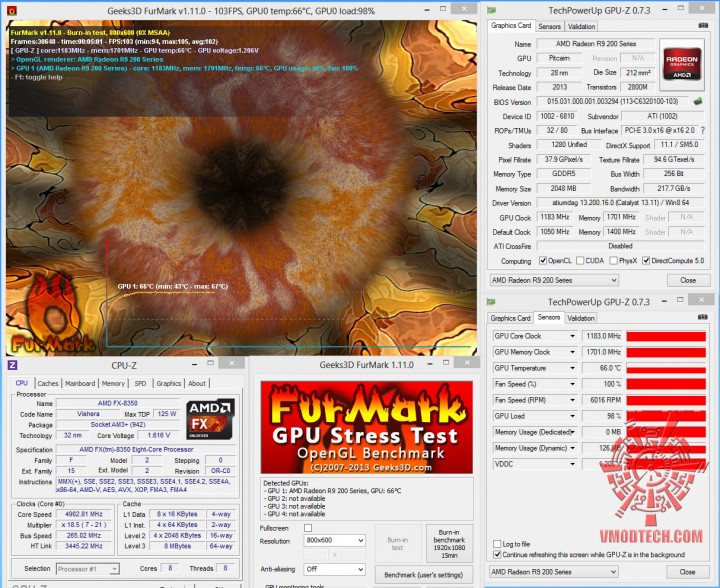720x588 pixels.
Task: Open the GPU Temperature sensor dropdown
Action: pyautogui.click(x=572, y=368)
